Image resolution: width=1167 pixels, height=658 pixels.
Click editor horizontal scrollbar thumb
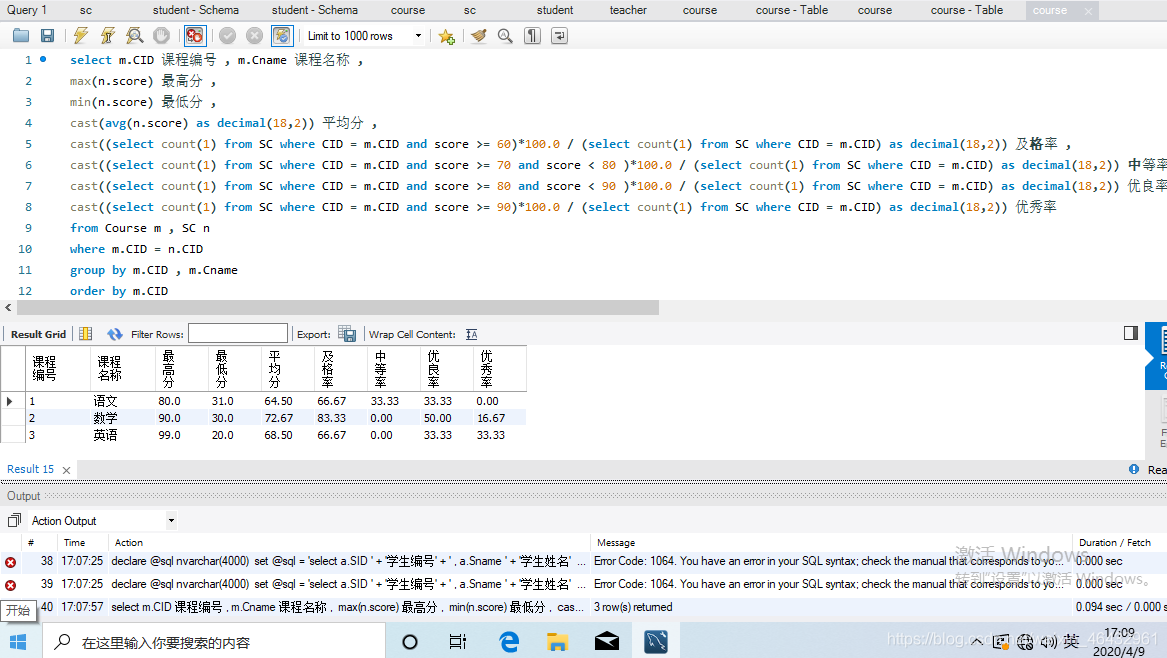338,307
